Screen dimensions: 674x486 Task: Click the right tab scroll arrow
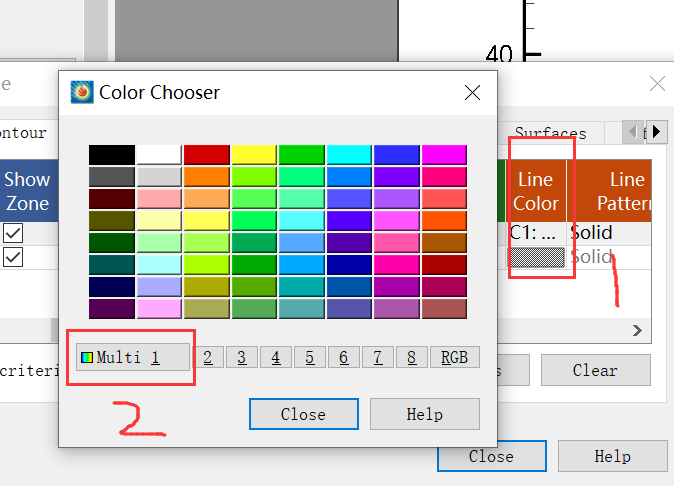pos(657,132)
